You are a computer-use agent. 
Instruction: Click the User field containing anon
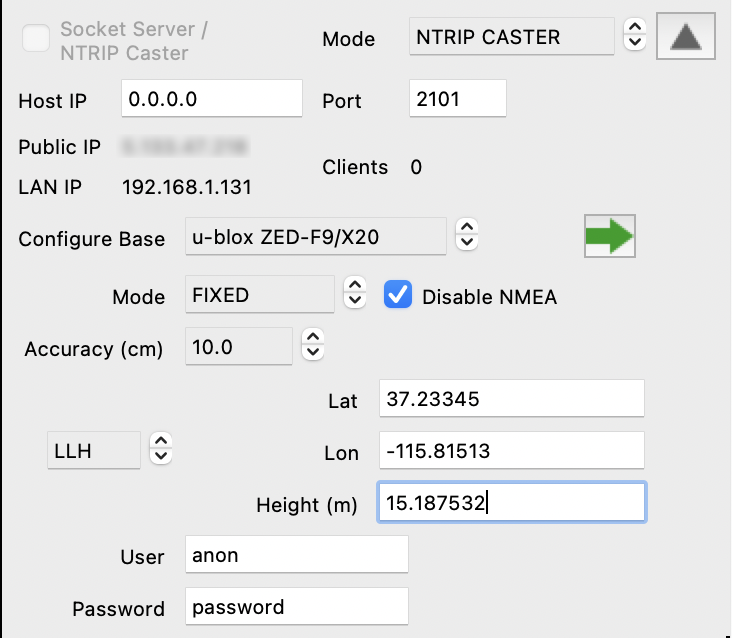(x=297, y=555)
